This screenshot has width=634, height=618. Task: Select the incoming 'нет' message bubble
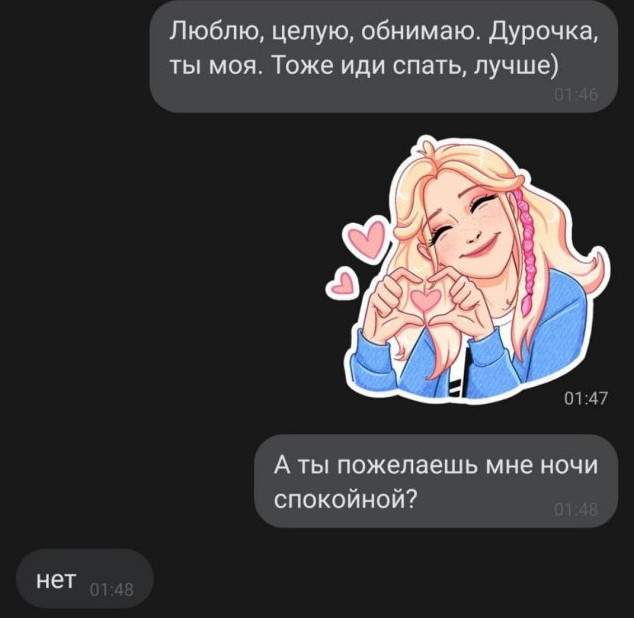pyautogui.click(x=85, y=579)
